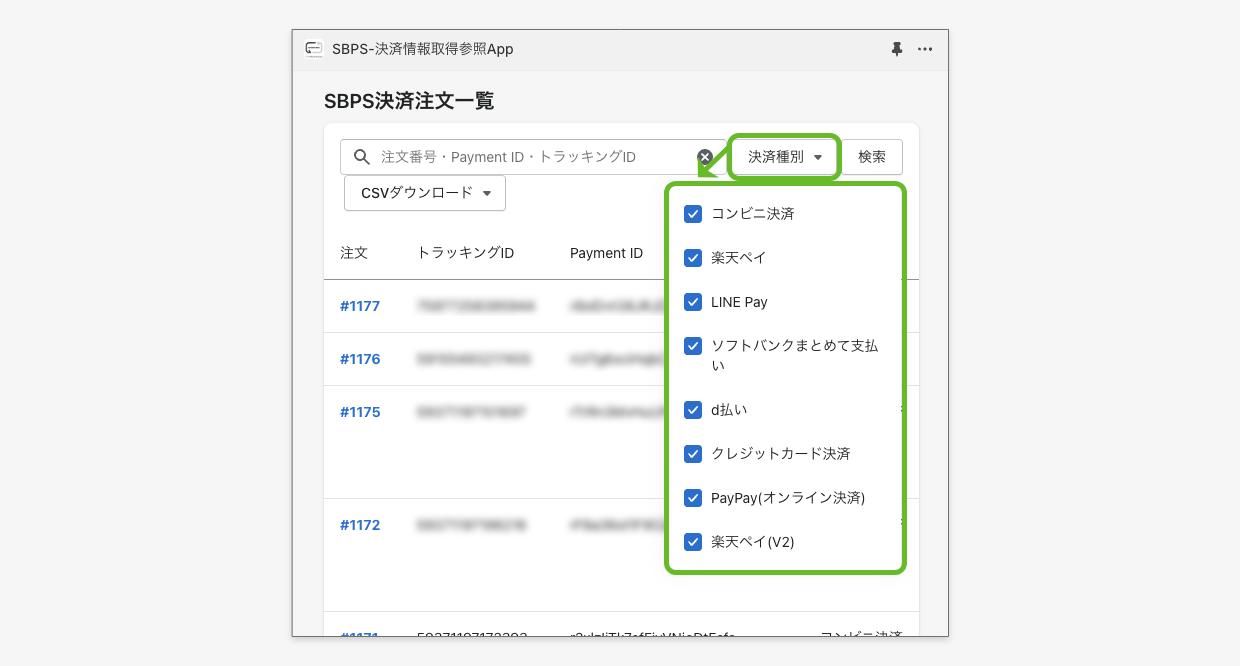Click the SBPS-決済情報取得参照App title text
1240x666 pixels.
pyautogui.click(x=423, y=49)
